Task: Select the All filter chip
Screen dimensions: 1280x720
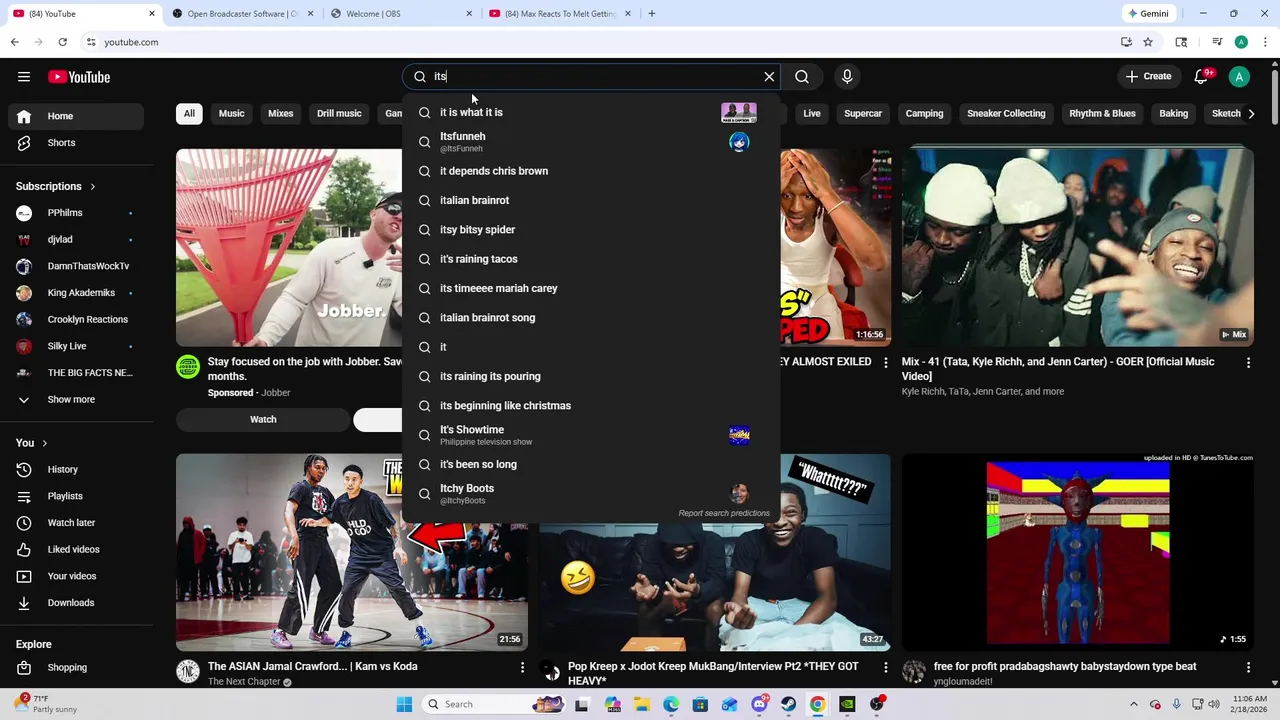Action: point(189,114)
